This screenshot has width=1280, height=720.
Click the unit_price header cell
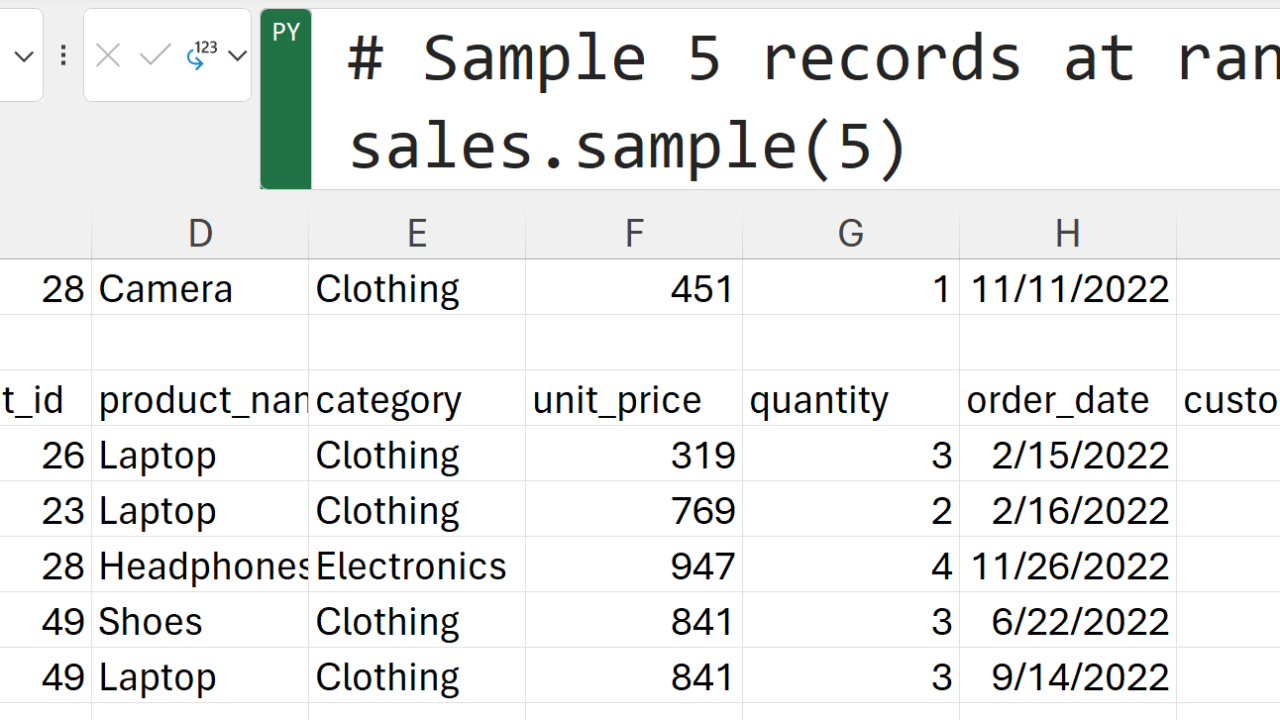(634, 400)
